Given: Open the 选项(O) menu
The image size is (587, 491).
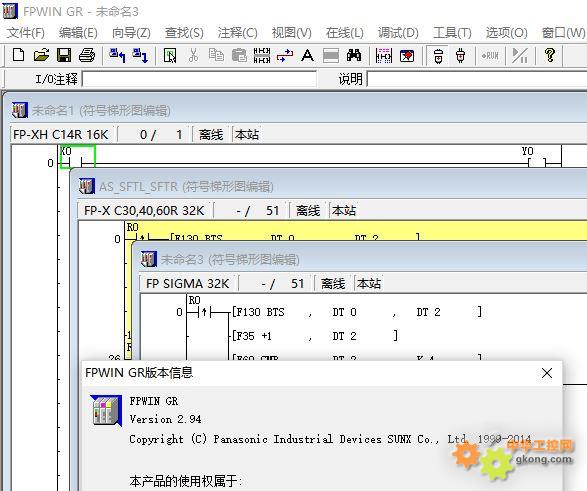Looking at the screenshot, I should tap(506, 33).
